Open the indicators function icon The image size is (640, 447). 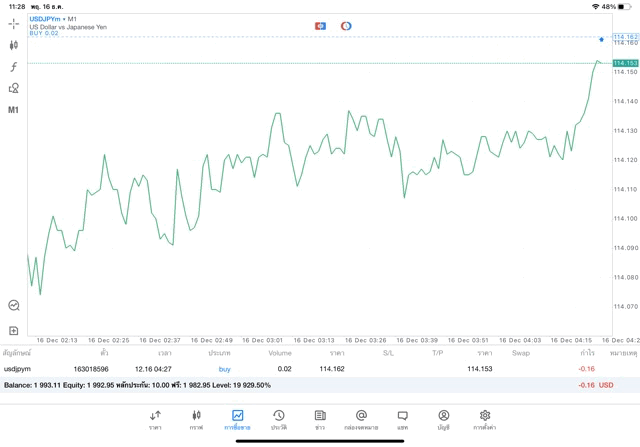(14, 67)
